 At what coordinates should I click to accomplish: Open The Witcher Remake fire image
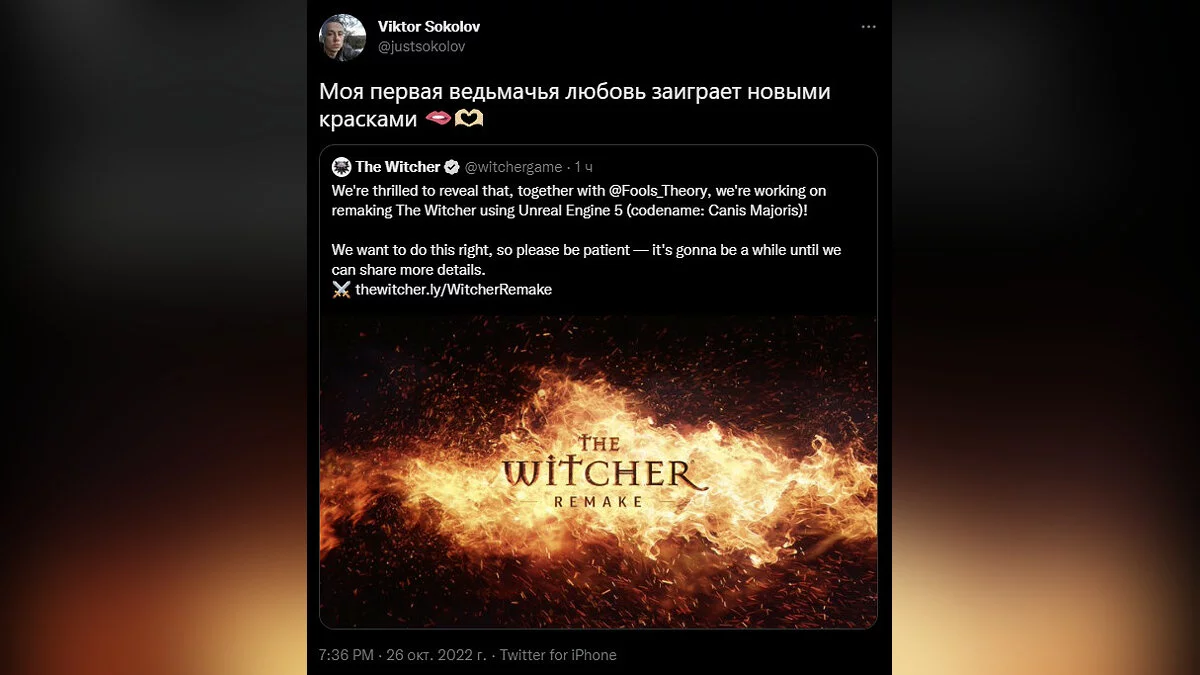598,472
